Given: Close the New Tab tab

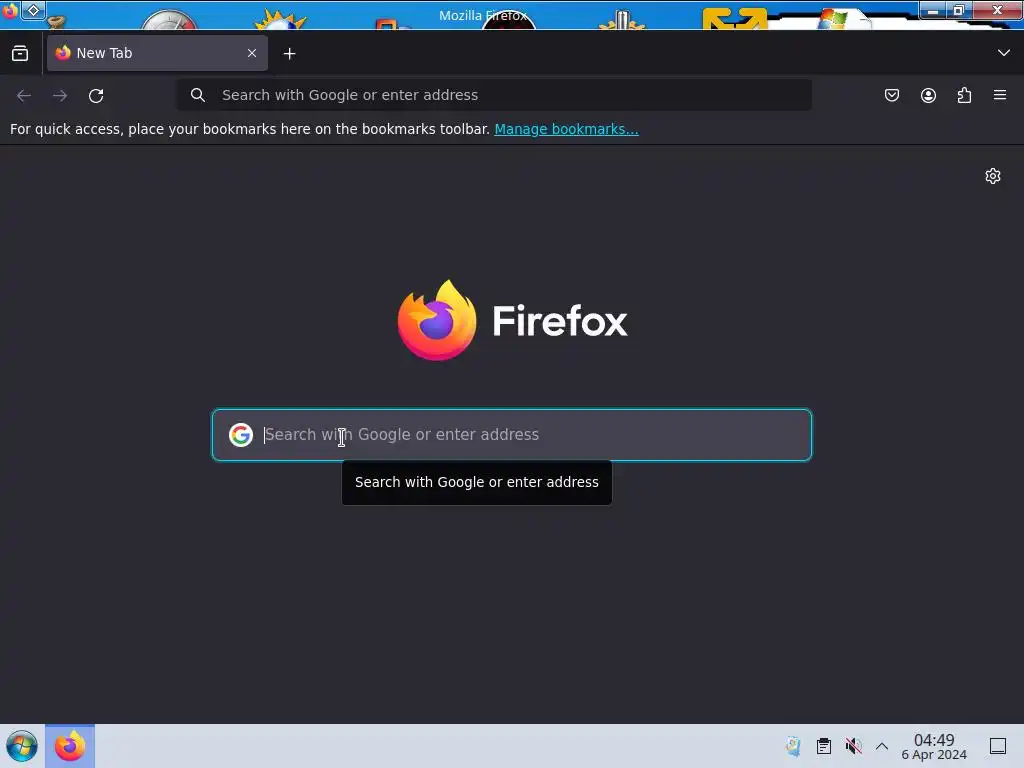Looking at the screenshot, I should (x=252, y=53).
